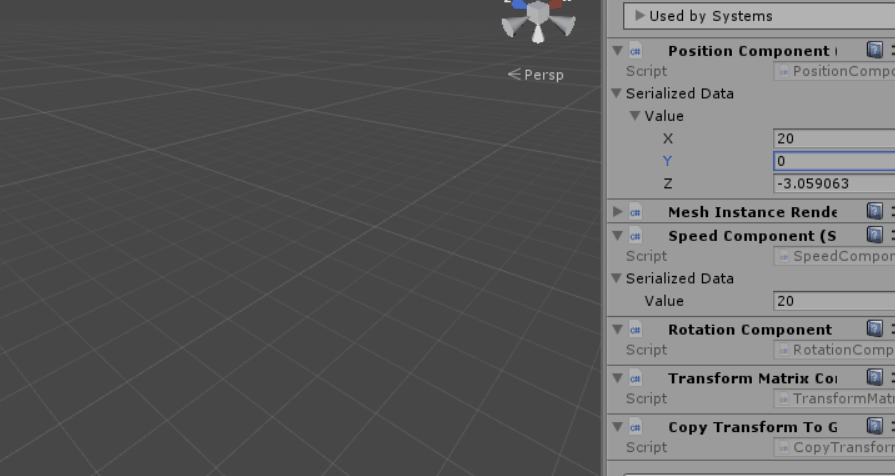Viewport: 895px width, 476px height.
Task: Click the Speed Component Value label
Action: [x=664, y=301]
